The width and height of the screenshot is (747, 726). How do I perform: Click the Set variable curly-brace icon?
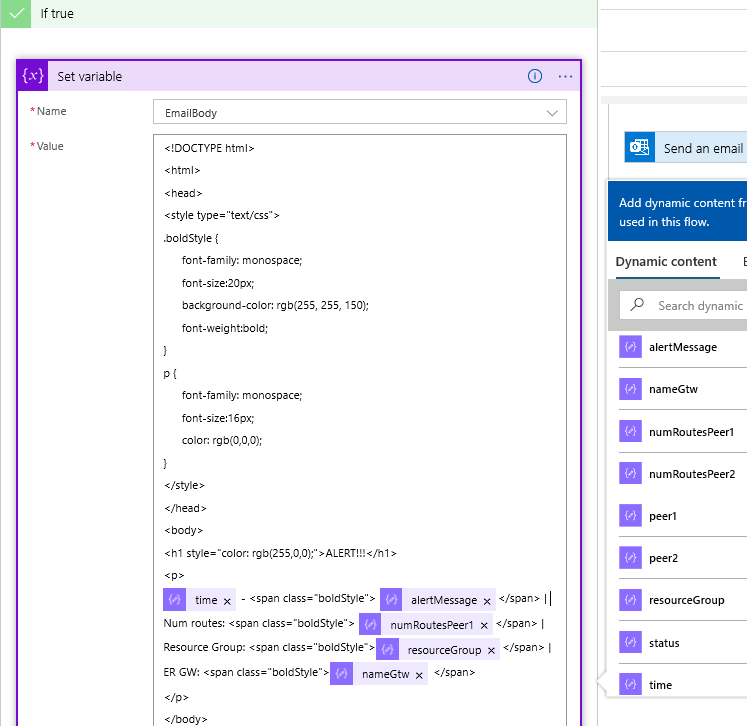(x=32, y=76)
